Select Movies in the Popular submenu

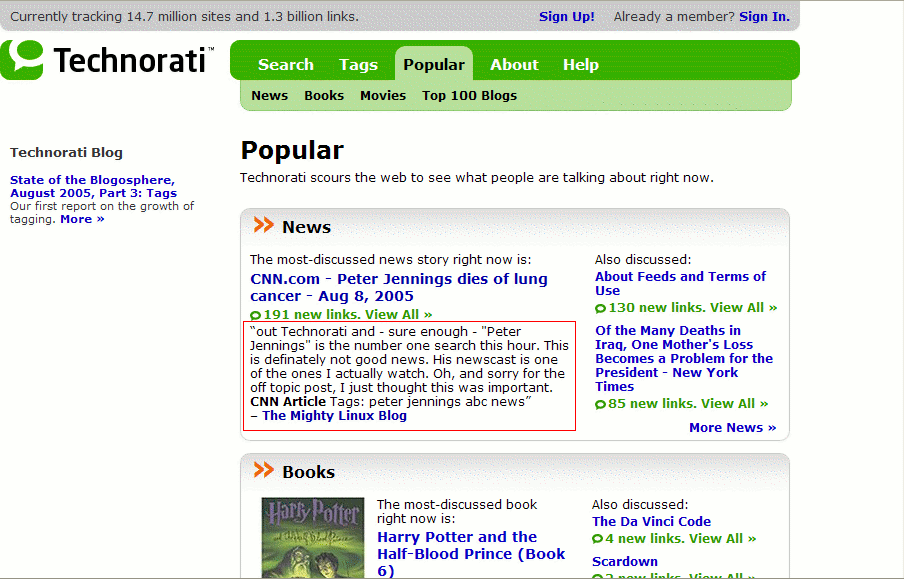coord(383,96)
